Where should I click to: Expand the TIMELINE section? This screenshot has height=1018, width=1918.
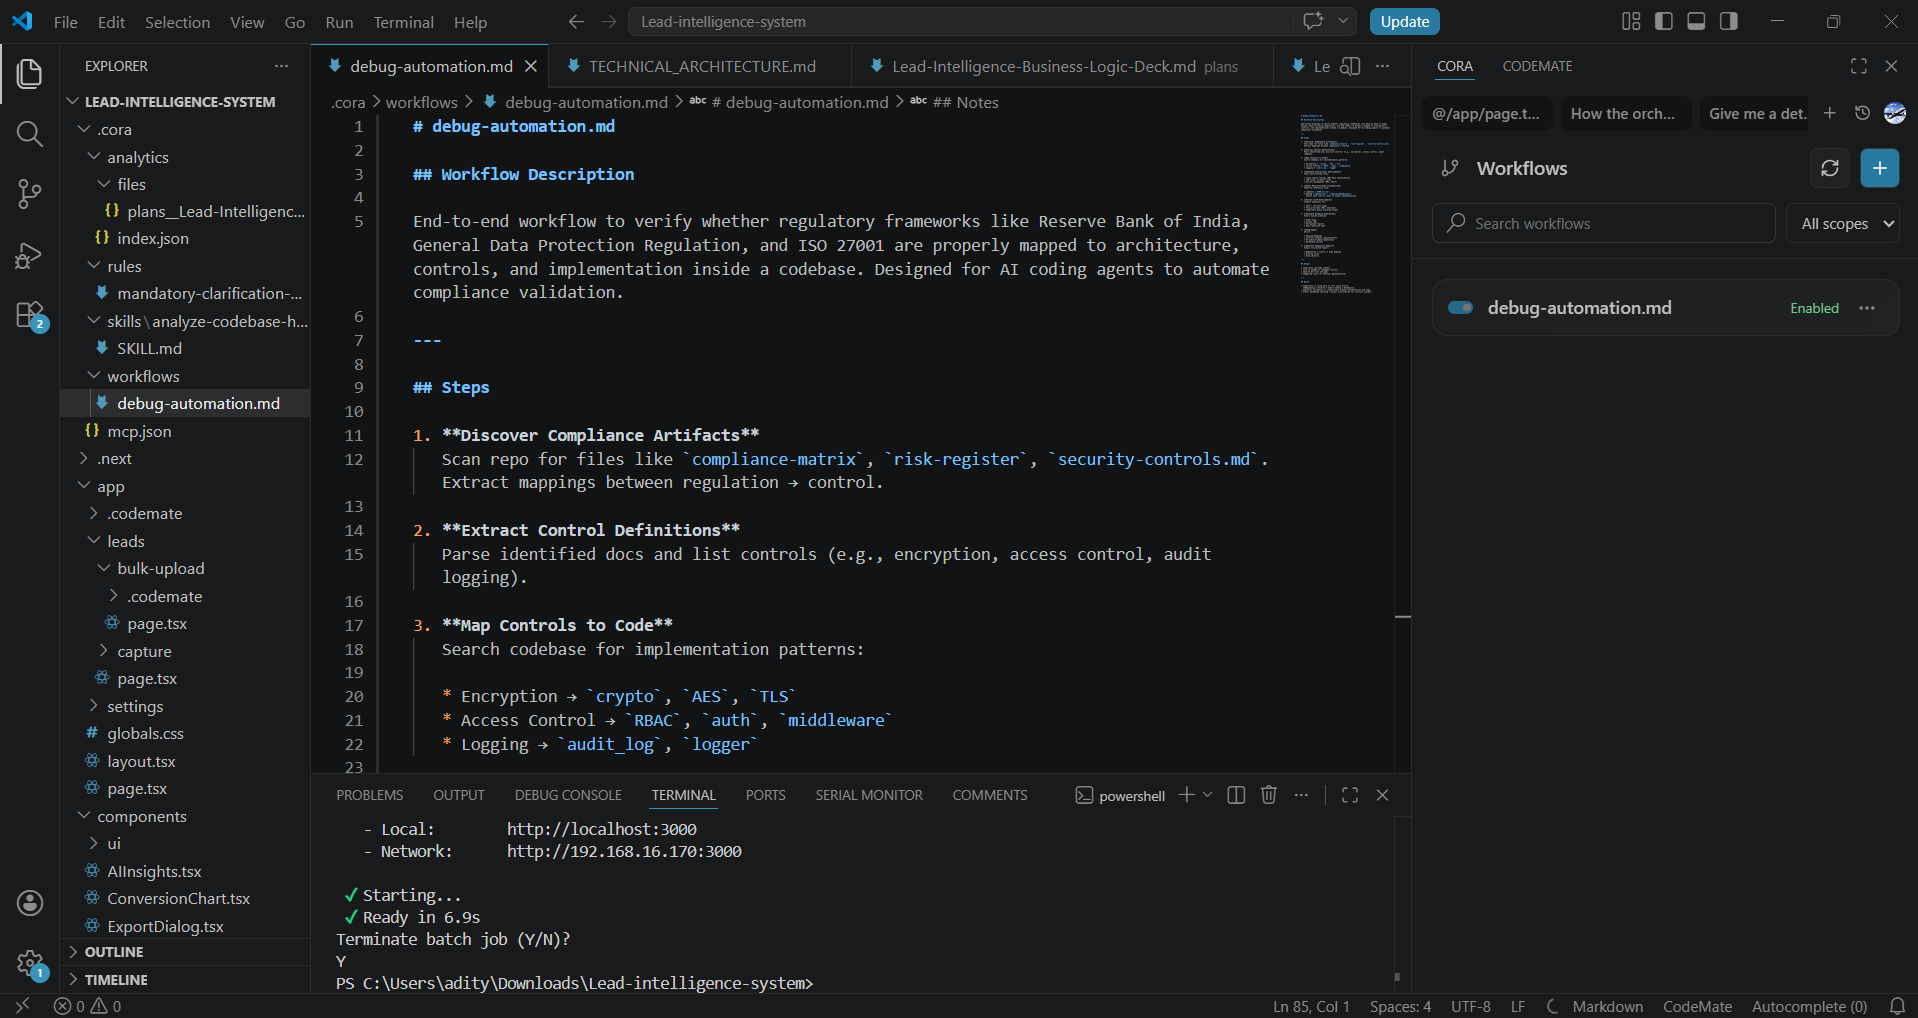point(115,980)
